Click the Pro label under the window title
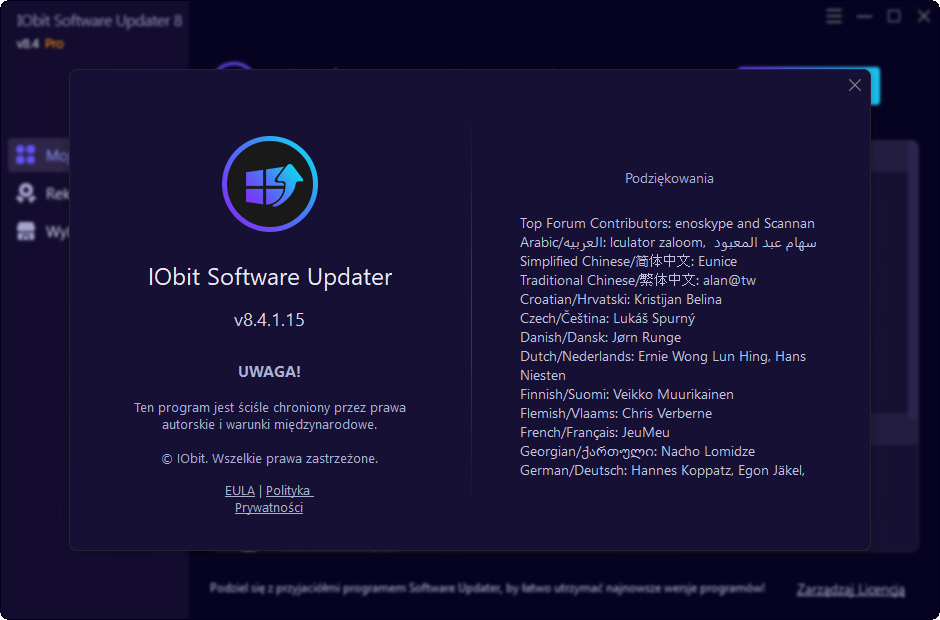 (54, 44)
